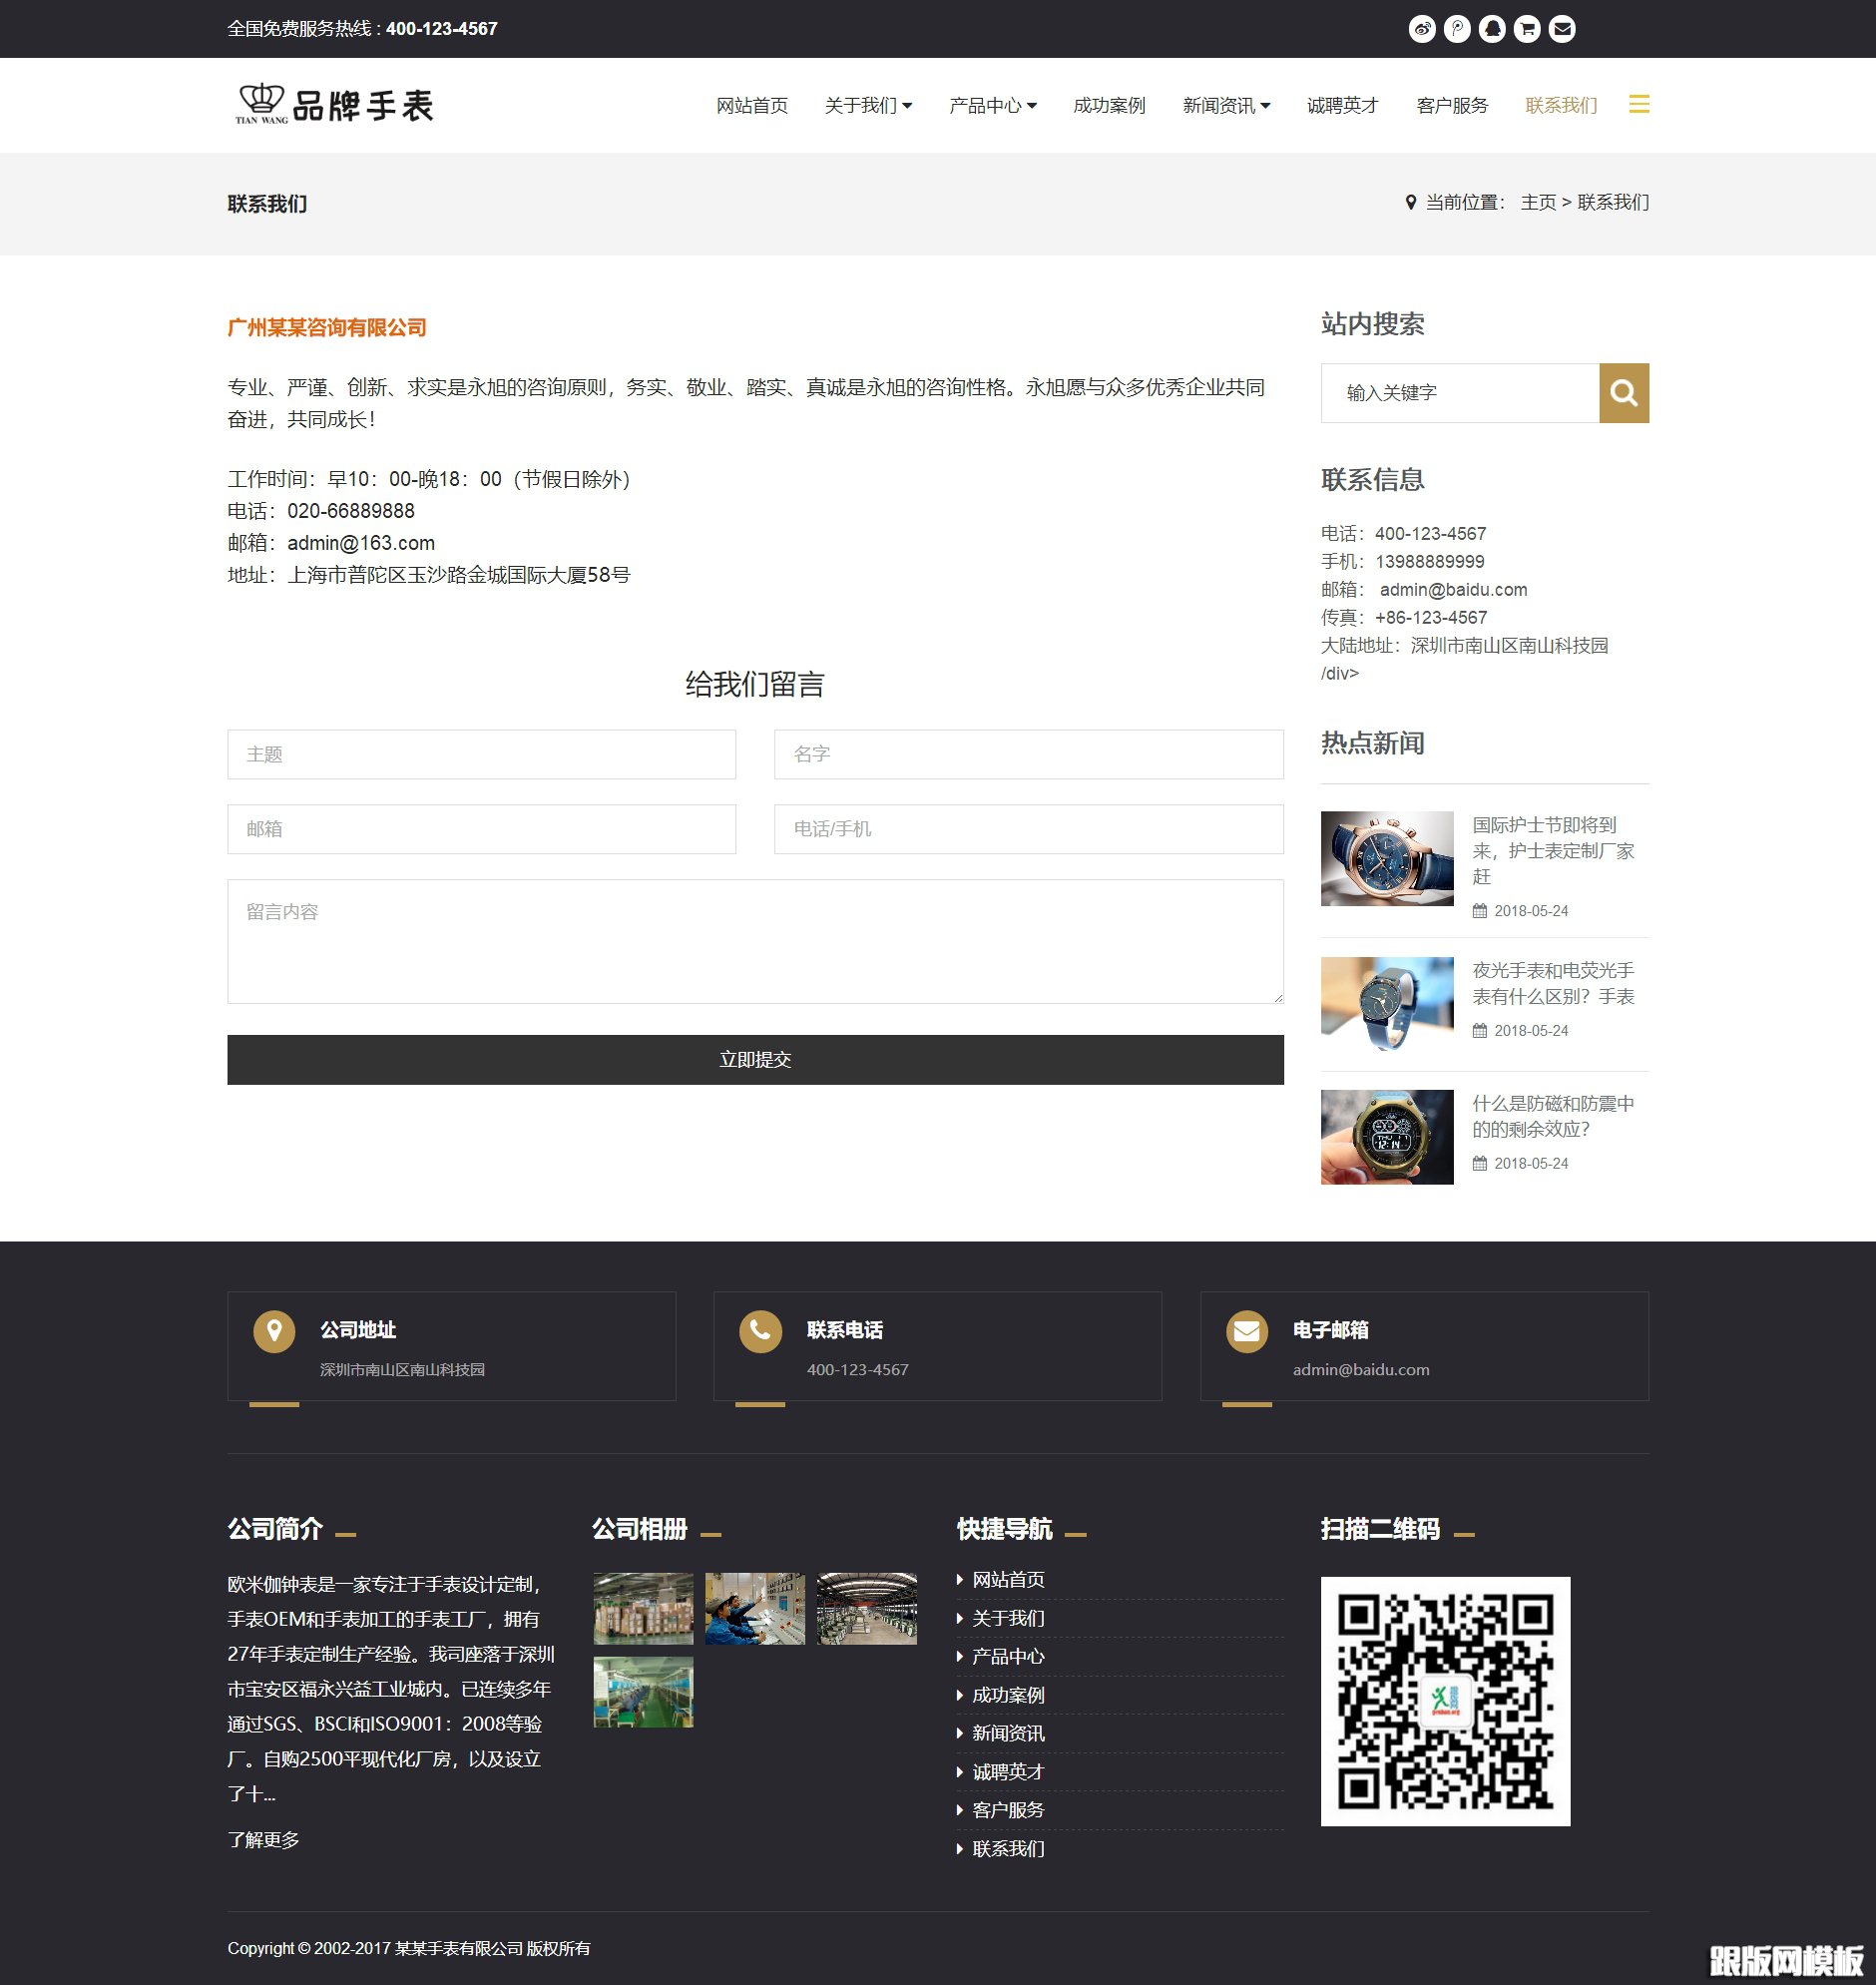Image resolution: width=1876 pixels, height=1985 pixels.
Task: Click the envelope icon beside 电子邮箱
Action: coord(1245,1331)
